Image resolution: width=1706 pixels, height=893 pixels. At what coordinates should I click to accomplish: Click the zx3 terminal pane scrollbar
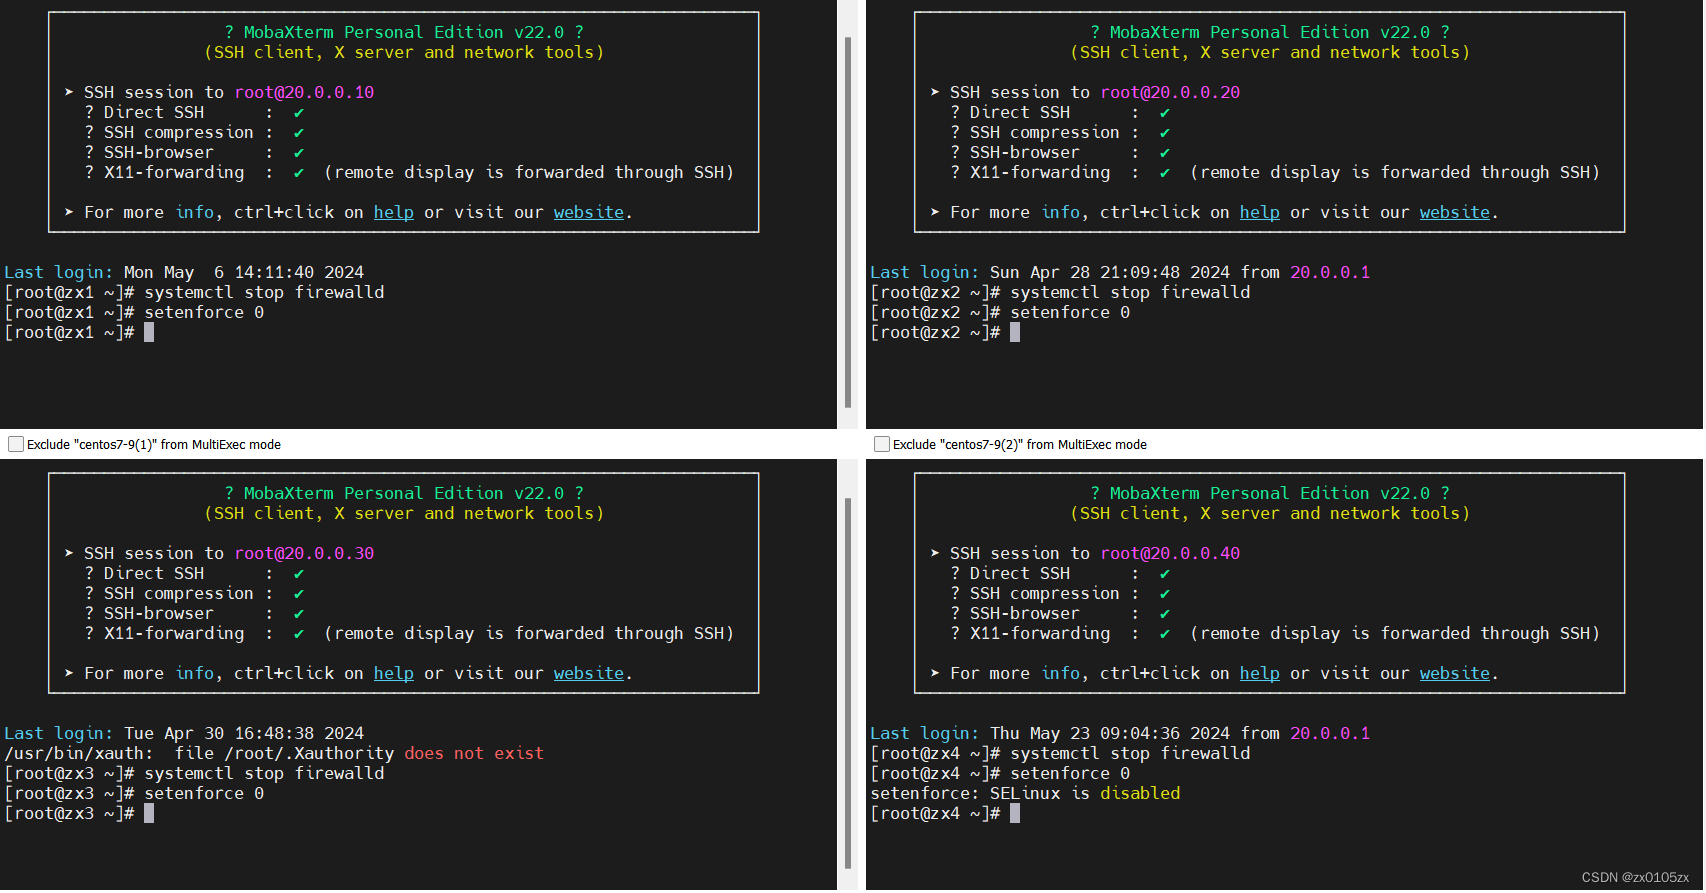click(x=848, y=683)
